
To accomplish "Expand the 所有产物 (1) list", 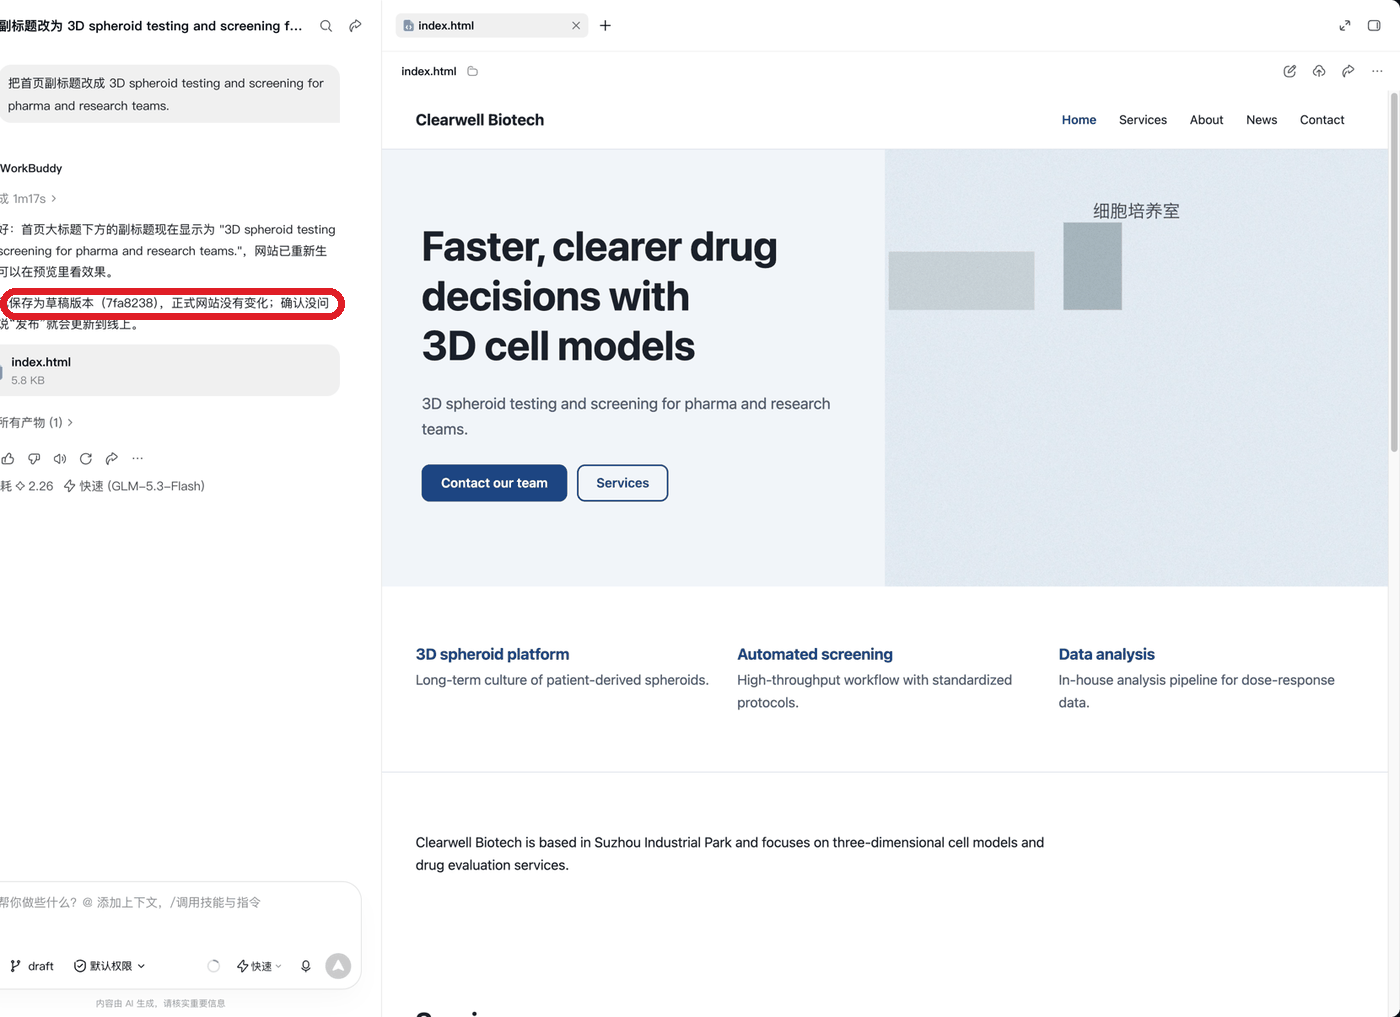I will point(36,423).
